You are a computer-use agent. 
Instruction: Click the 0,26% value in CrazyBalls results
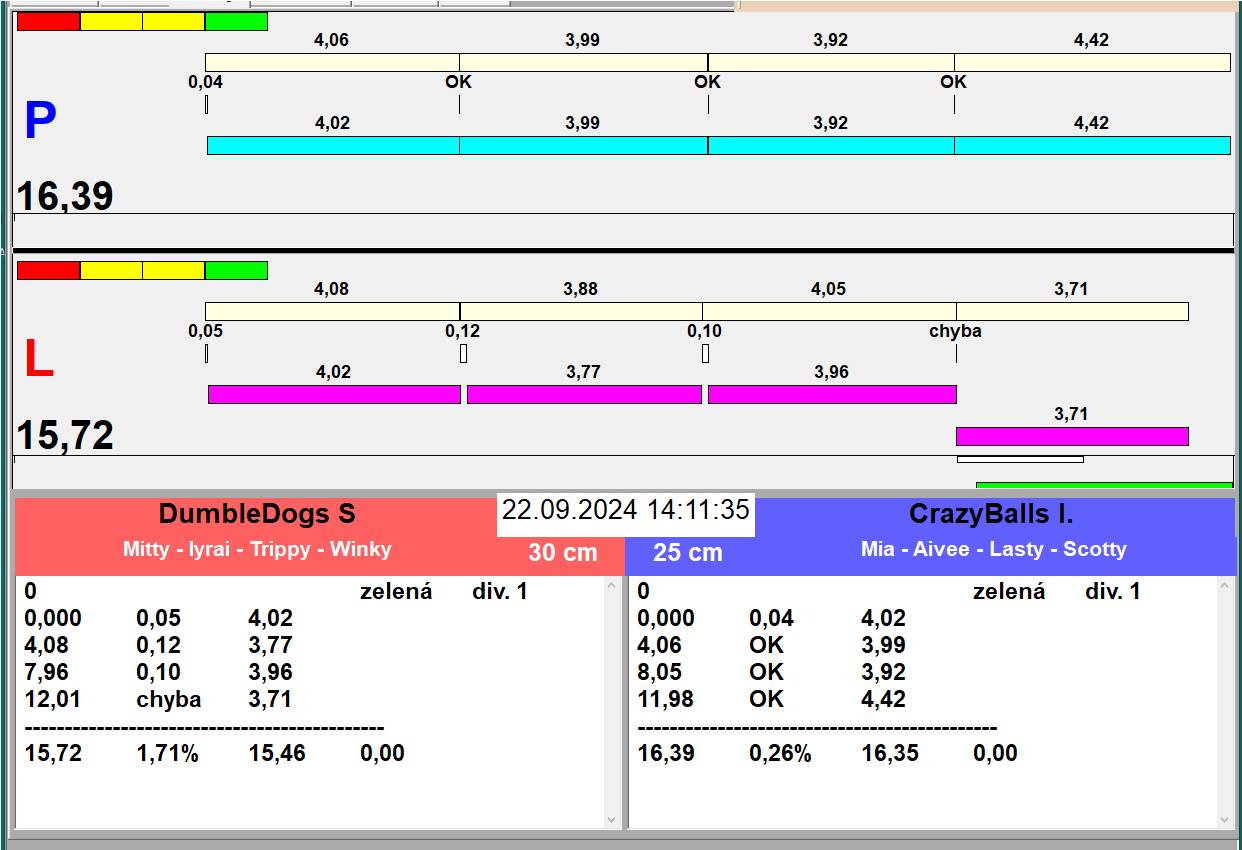click(780, 753)
